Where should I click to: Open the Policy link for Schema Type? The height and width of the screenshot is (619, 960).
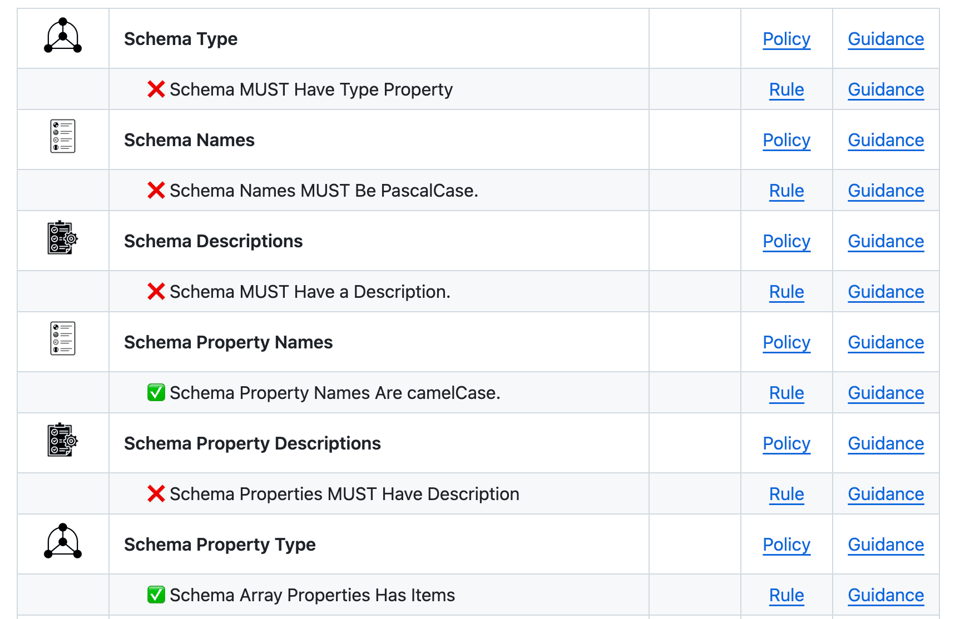point(786,39)
